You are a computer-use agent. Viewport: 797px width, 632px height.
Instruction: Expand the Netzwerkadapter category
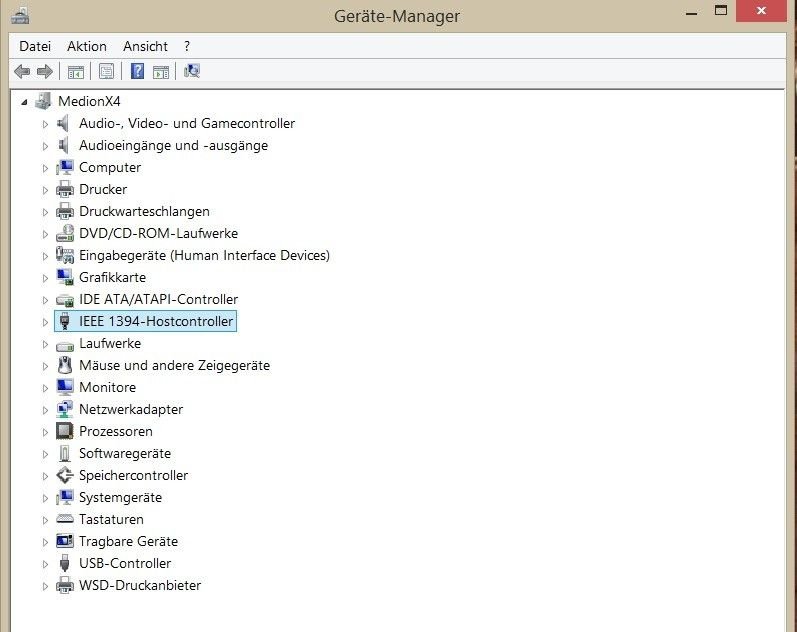point(45,410)
